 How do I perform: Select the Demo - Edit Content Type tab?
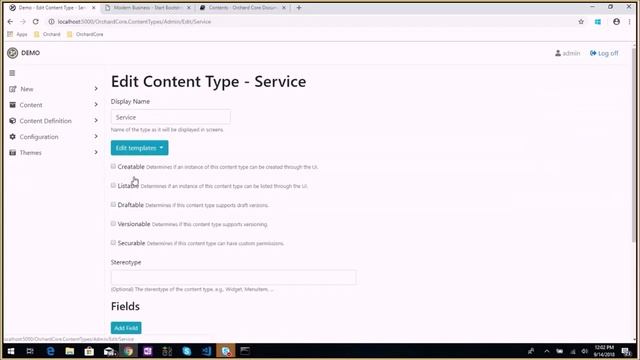click(52, 8)
